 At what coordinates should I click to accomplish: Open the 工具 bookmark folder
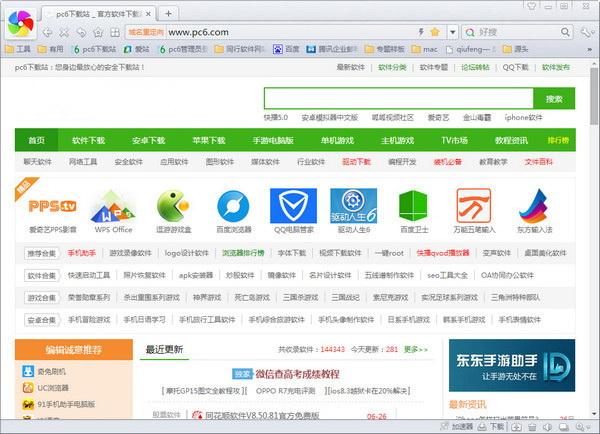(18, 49)
